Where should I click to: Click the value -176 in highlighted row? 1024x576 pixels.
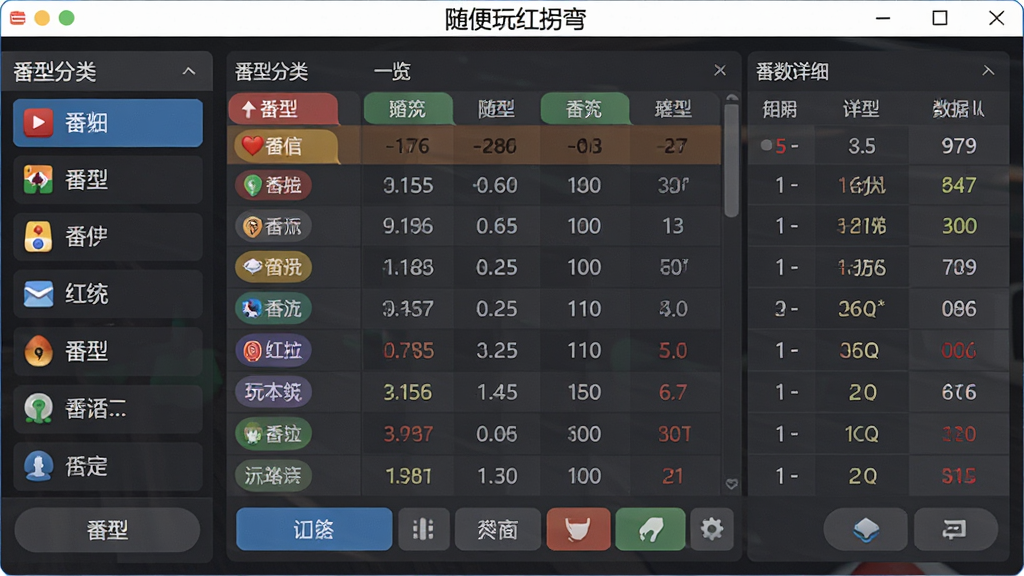(408, 146)
